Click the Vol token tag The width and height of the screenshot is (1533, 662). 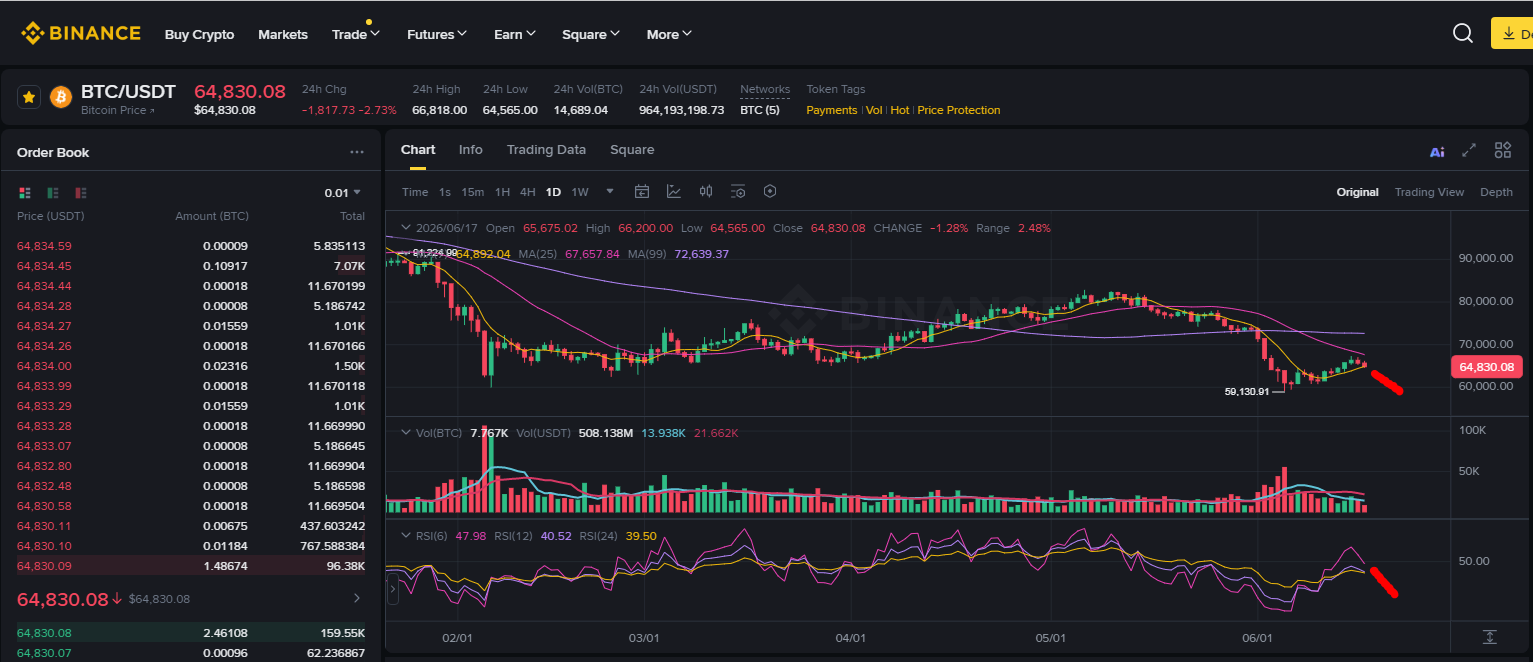pyautogui.click(x=874, y=110)
